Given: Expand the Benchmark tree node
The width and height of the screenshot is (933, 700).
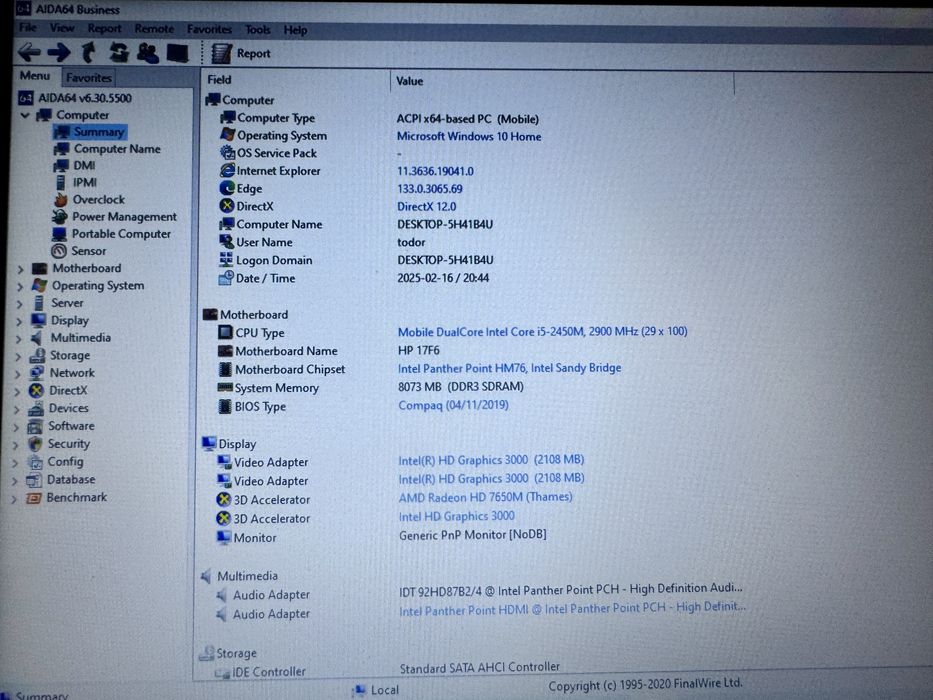Looking at the screenshot, I should (14, 499).
